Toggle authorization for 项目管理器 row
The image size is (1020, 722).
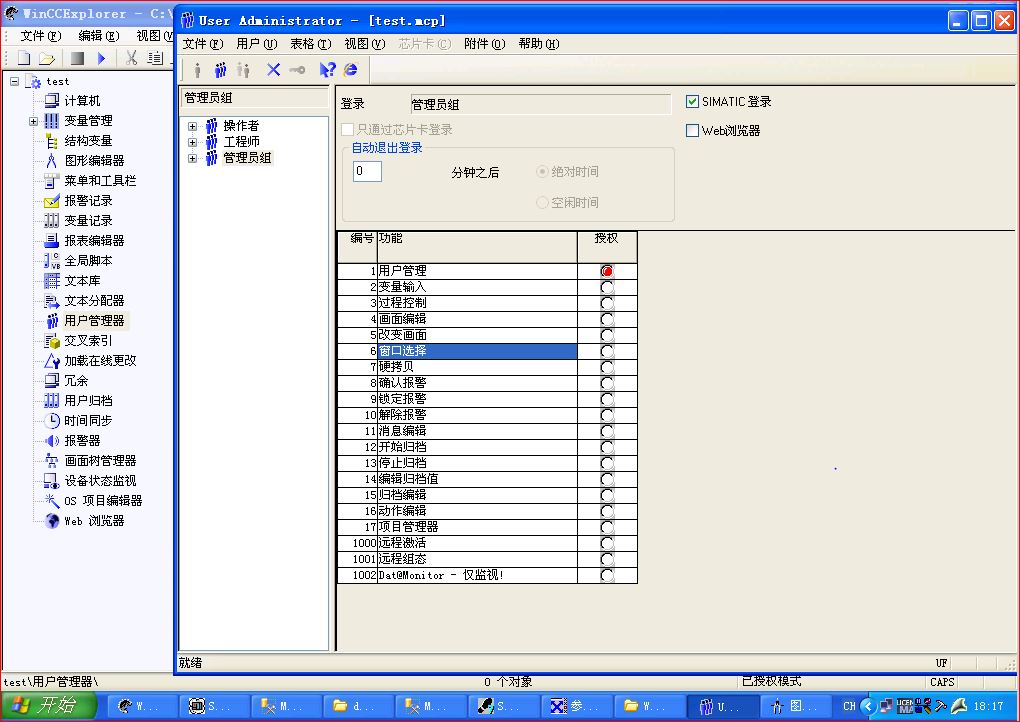coord(607,527)
